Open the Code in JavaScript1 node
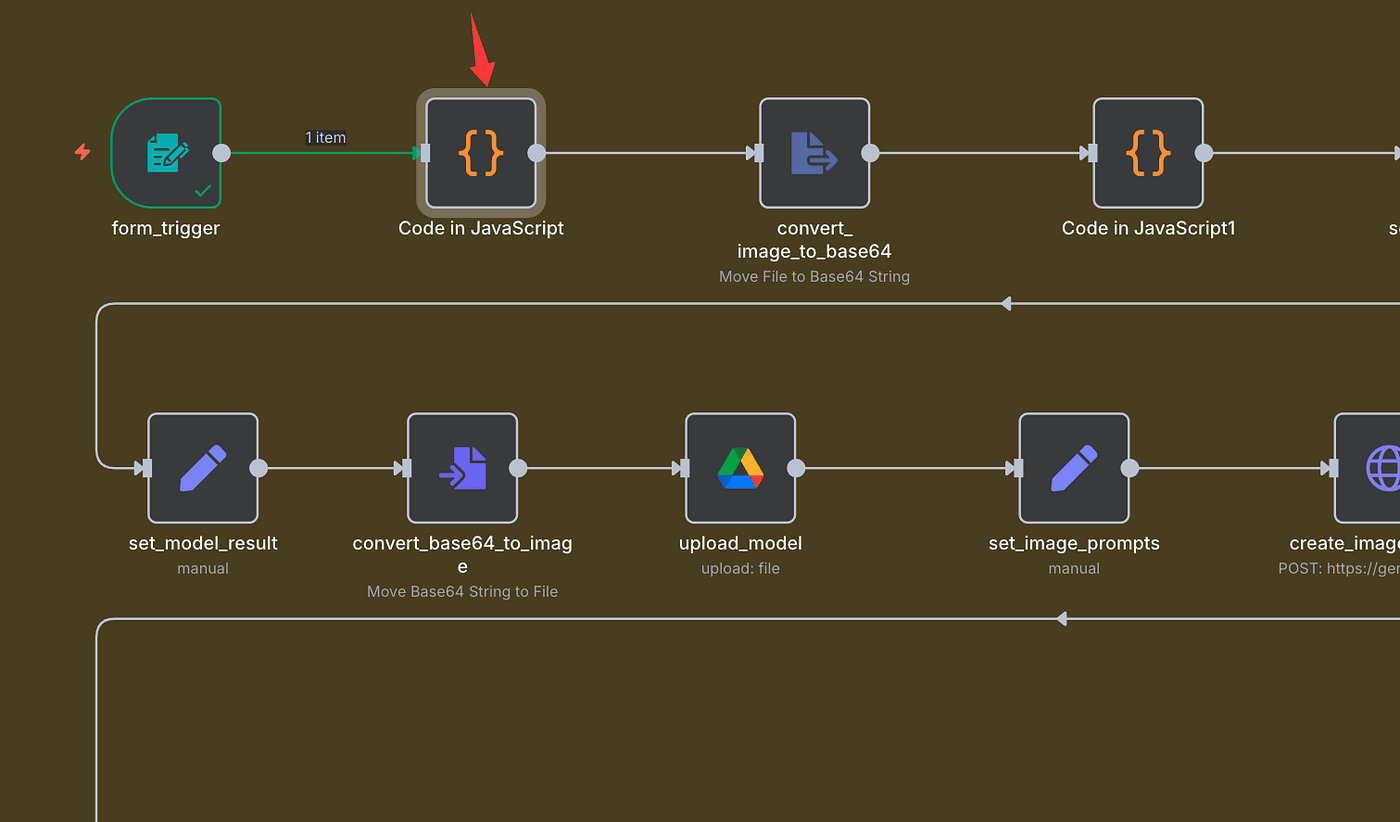The height and width of the screenshot is (822, 1400). tap(1148, 153)
